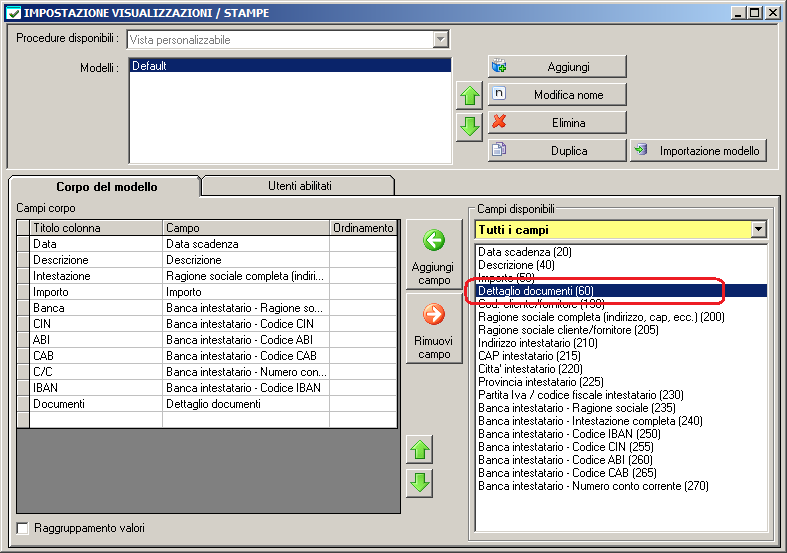Click the Ordinamento column header
Viewport: 787px width, 553px height.
click(363, 228)
